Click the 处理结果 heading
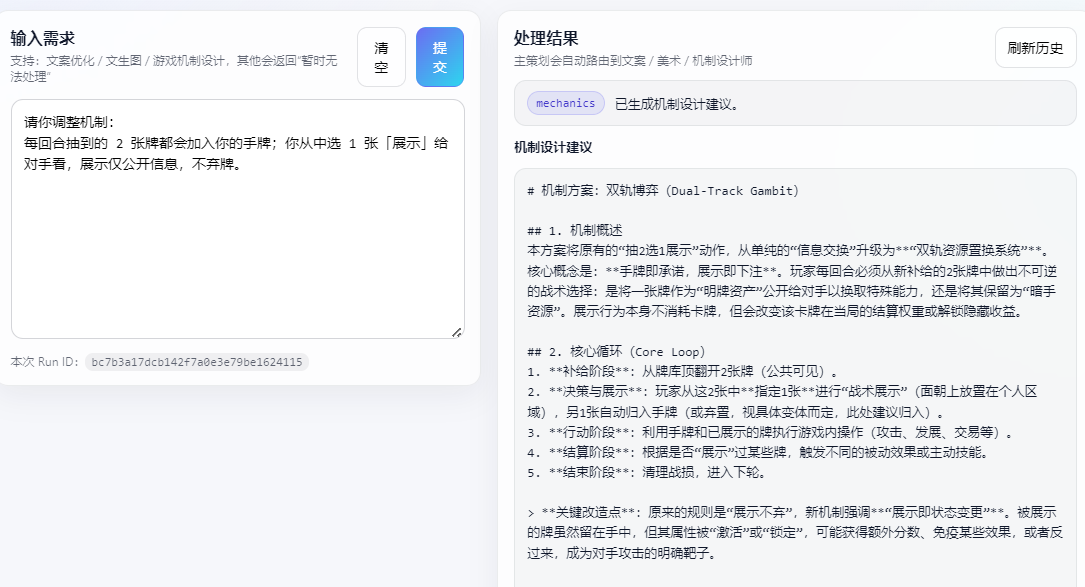This screenshot has height=587, width=1085. pos(546,38)
